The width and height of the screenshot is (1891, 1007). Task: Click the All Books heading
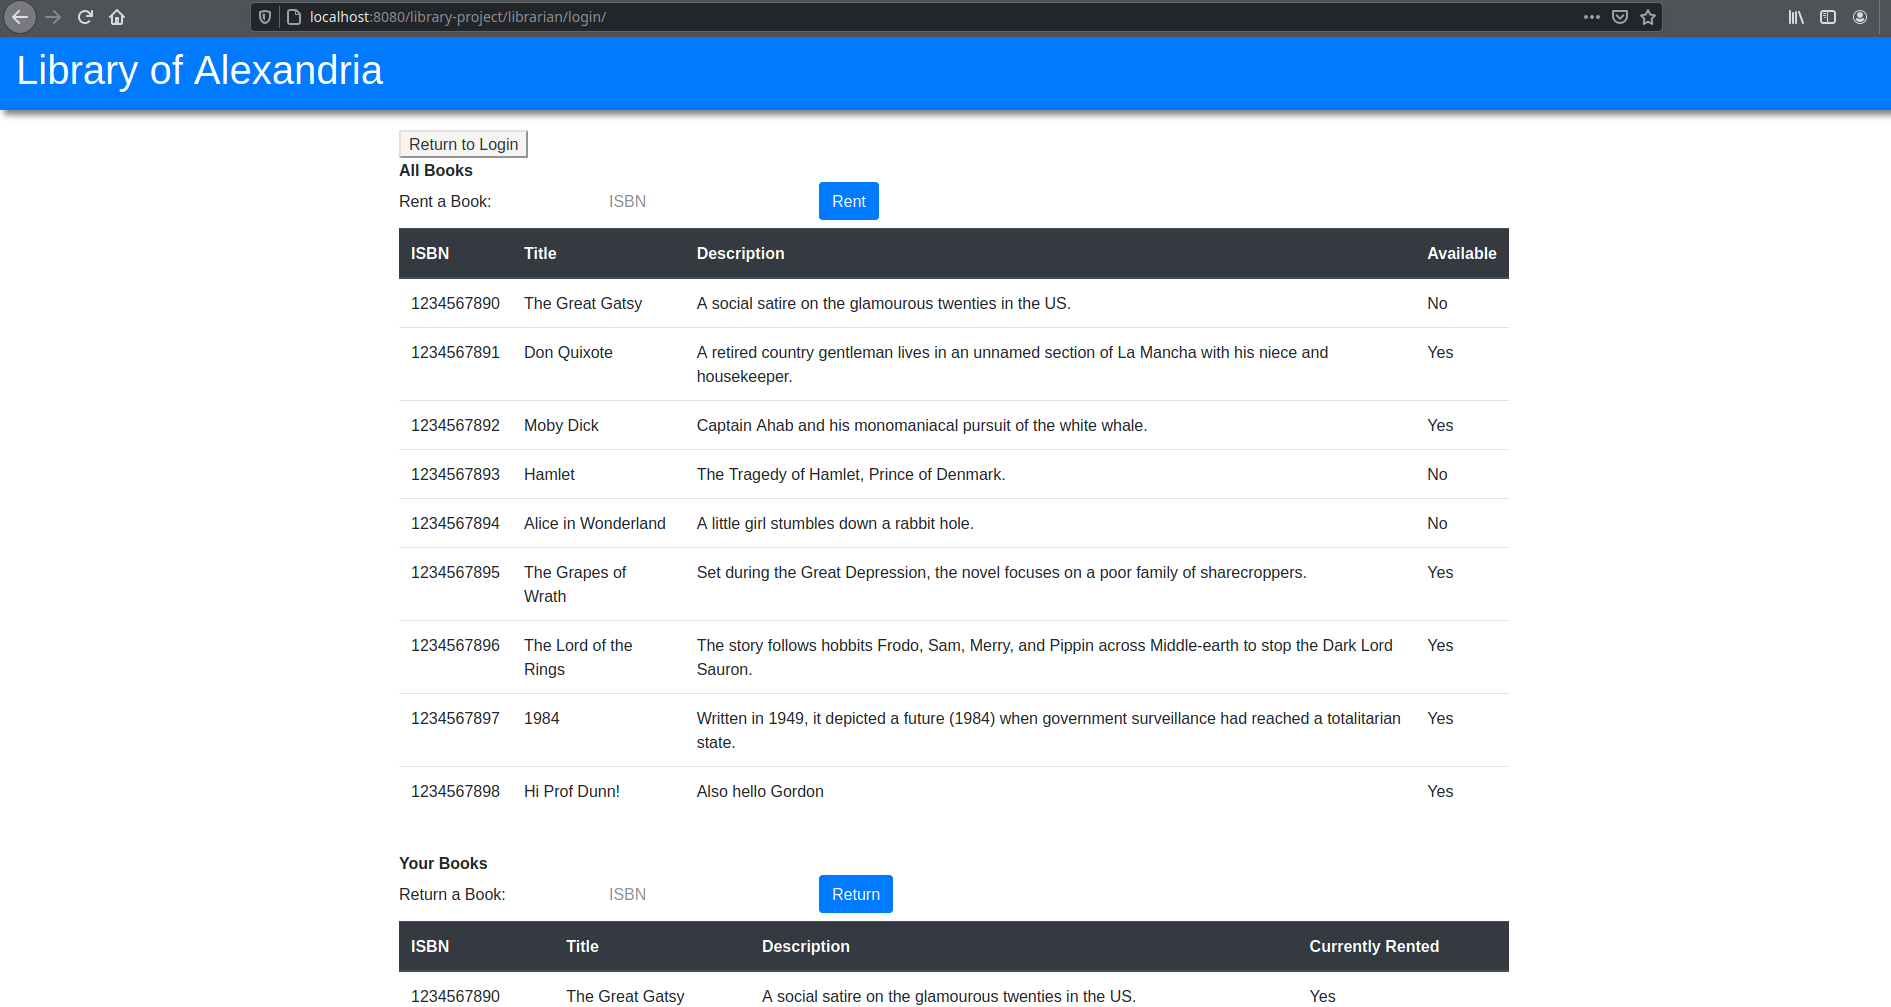pos(436,171)
